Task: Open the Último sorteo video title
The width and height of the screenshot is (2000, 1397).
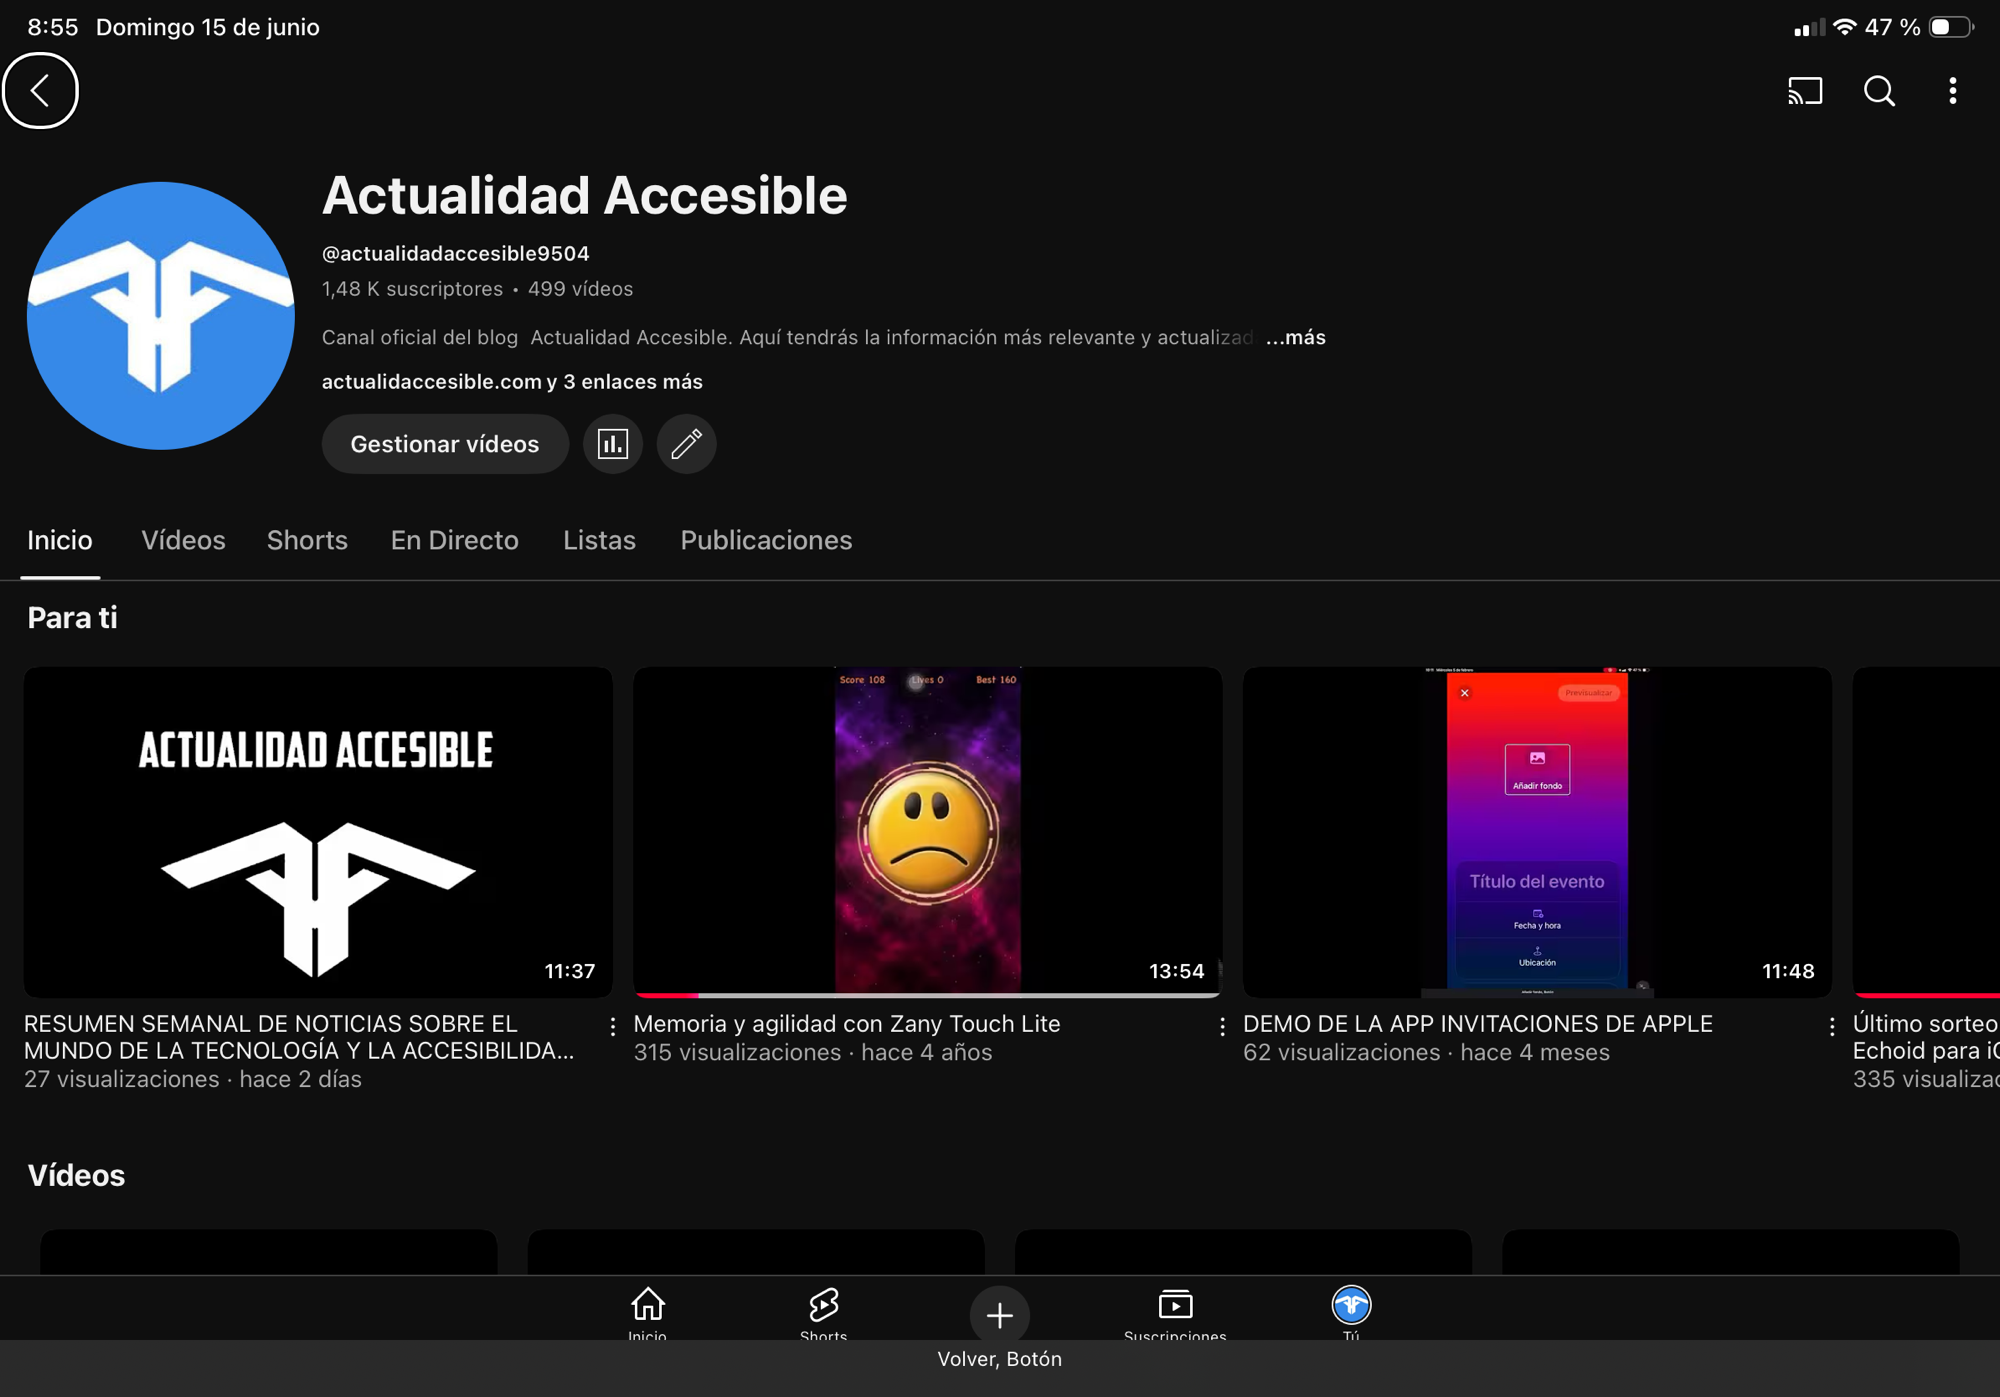Action: pos(1926,1037)
